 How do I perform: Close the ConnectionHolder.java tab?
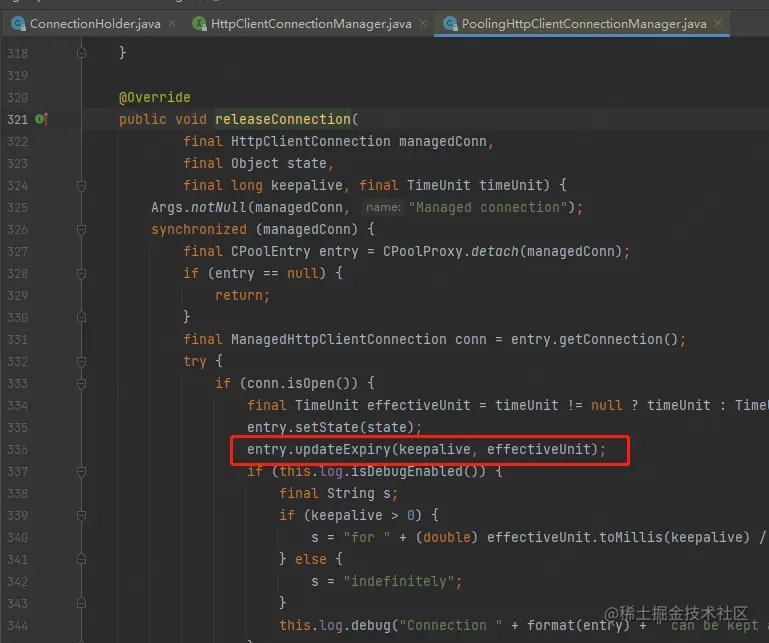(x=172, y=23)
